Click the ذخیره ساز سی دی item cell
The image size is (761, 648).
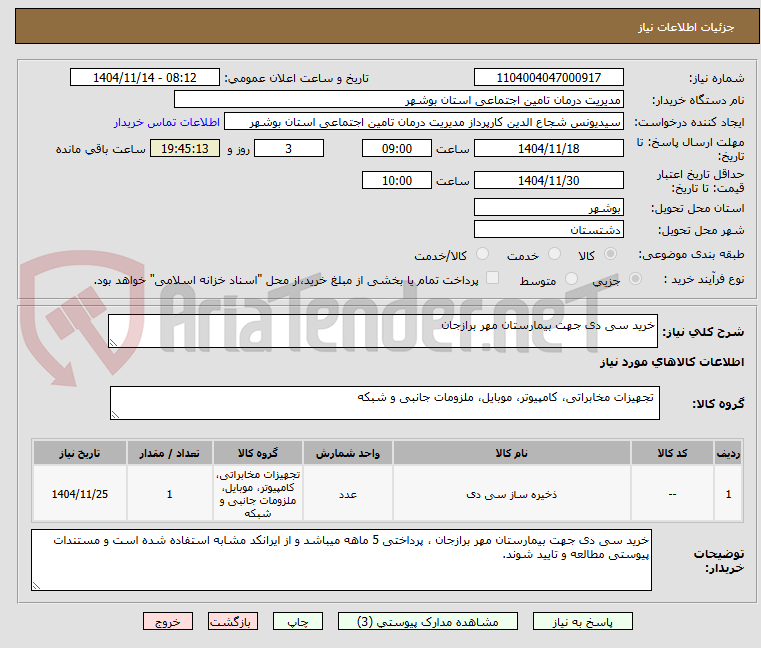[512, 494]
